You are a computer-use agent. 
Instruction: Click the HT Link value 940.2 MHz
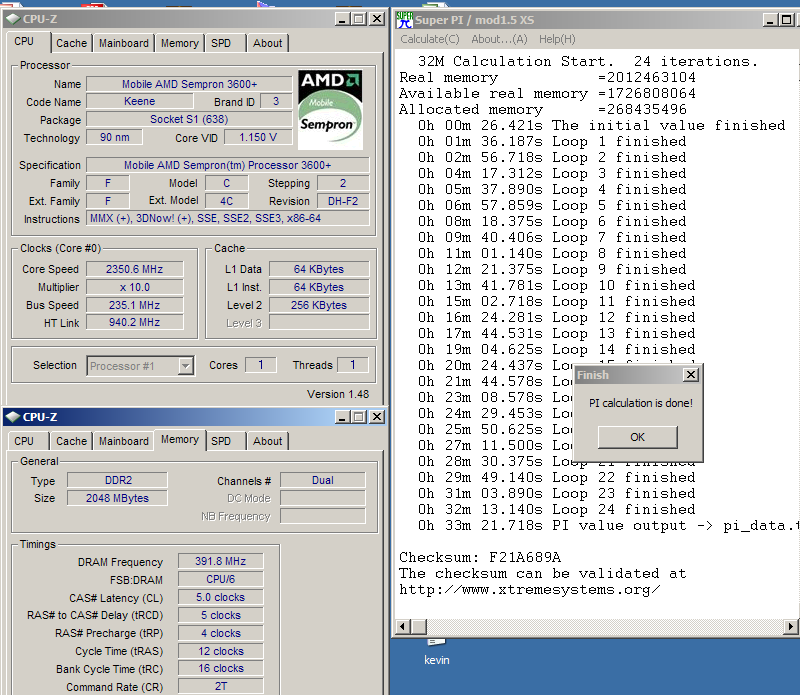[x=135, y=322]
